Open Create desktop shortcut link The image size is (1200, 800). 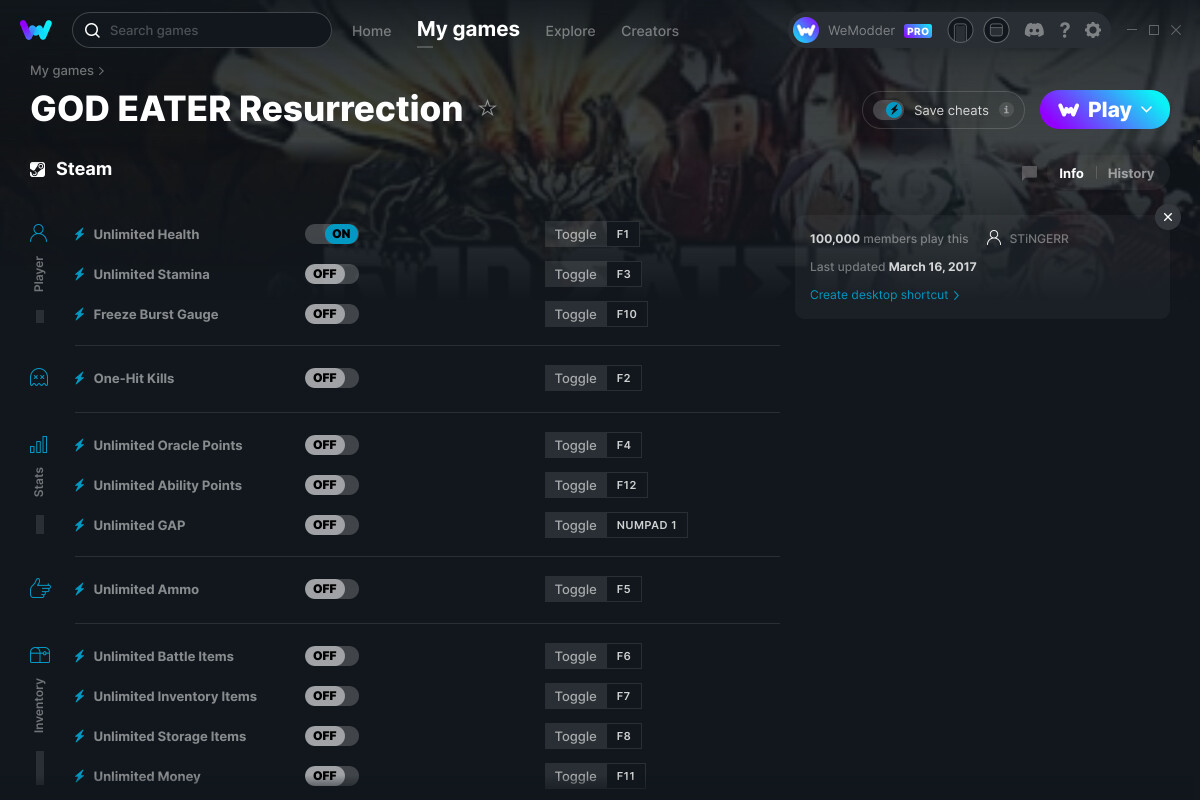(885, 295)
